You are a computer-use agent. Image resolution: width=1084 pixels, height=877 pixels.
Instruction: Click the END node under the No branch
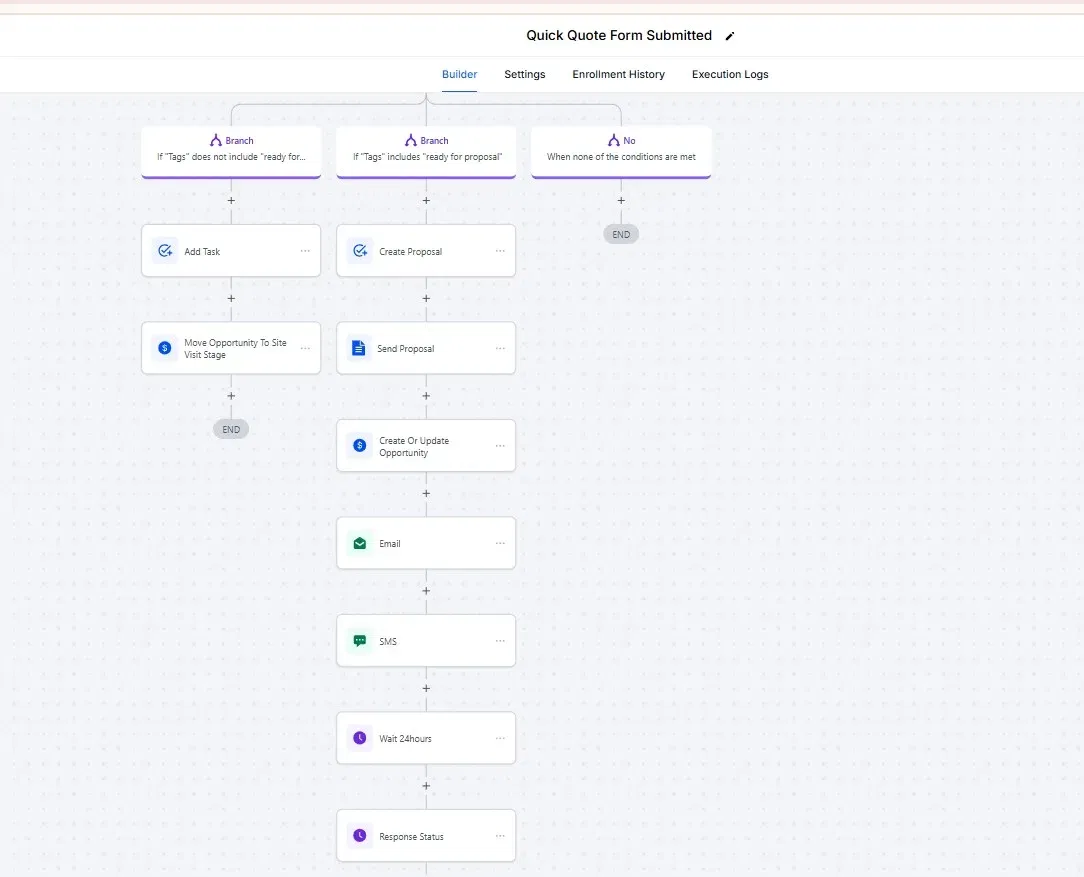coord(621,234)
